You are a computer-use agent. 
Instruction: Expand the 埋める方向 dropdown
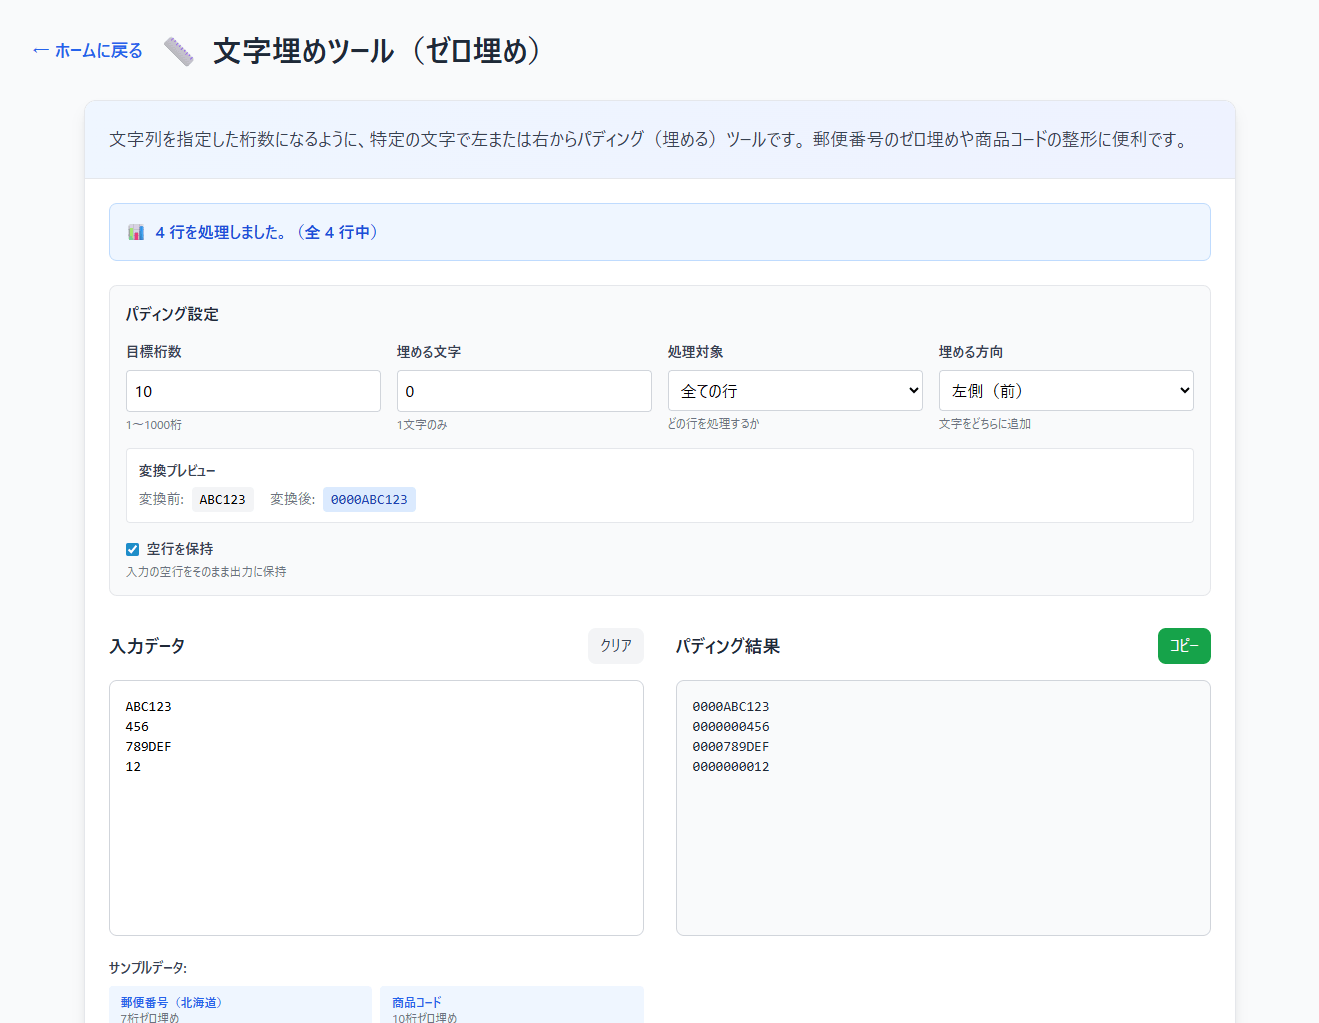click(1065, 391)
